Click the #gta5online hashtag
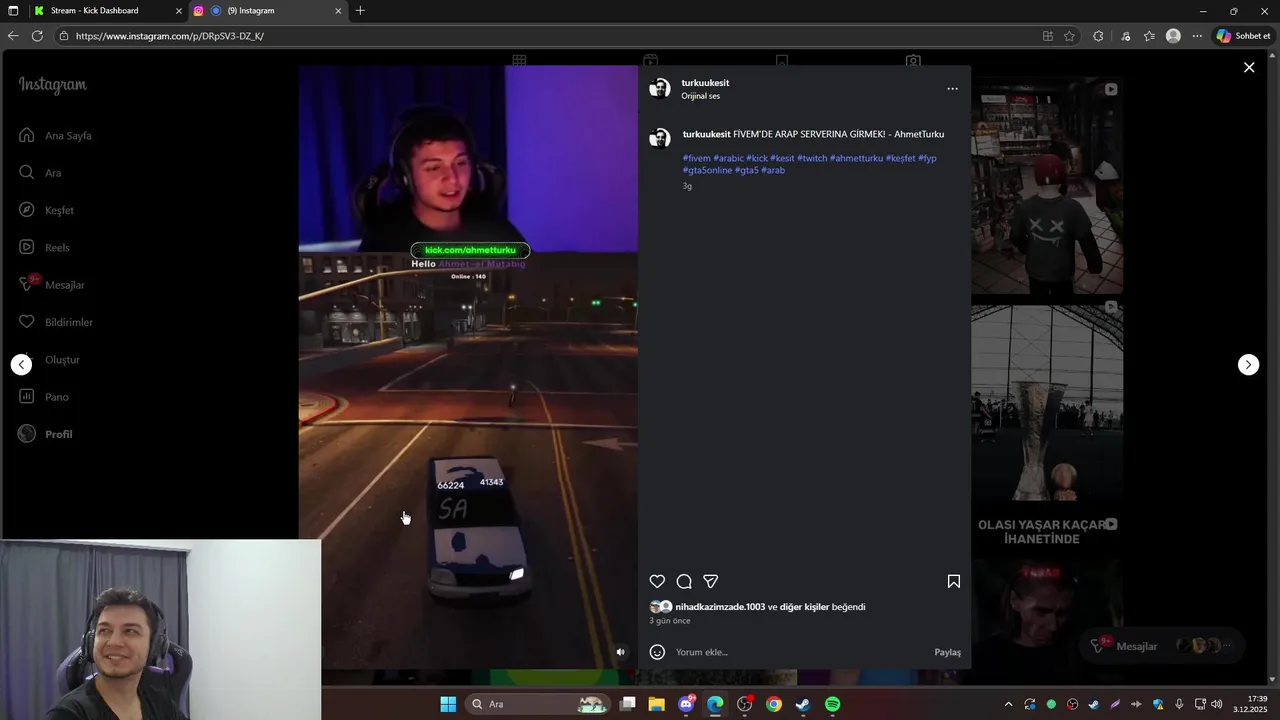This screenshot has width=1280, height=720. click(707, 170)
